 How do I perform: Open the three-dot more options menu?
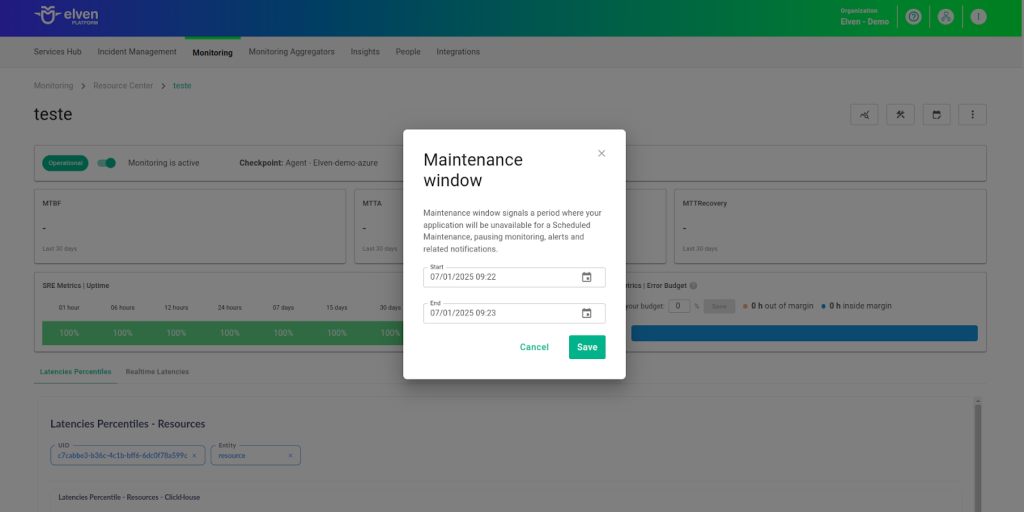click(x=973, y=115)
